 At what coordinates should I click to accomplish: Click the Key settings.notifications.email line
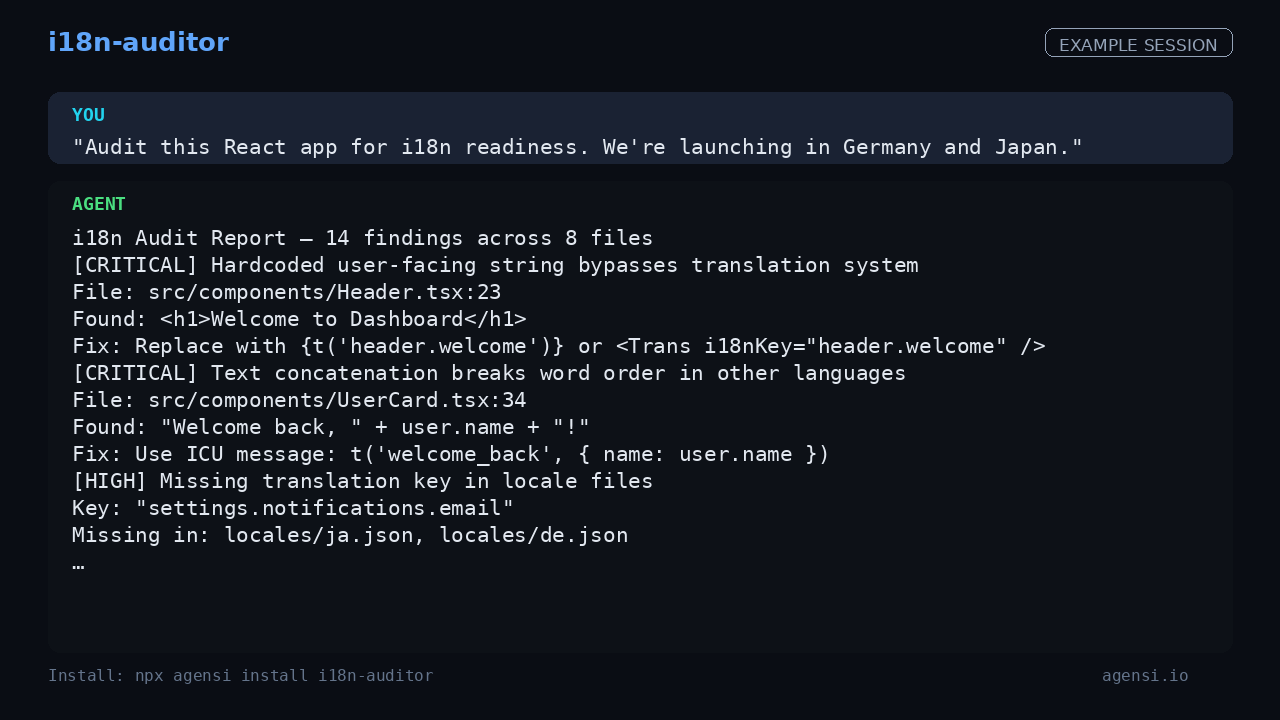point(293,508)
